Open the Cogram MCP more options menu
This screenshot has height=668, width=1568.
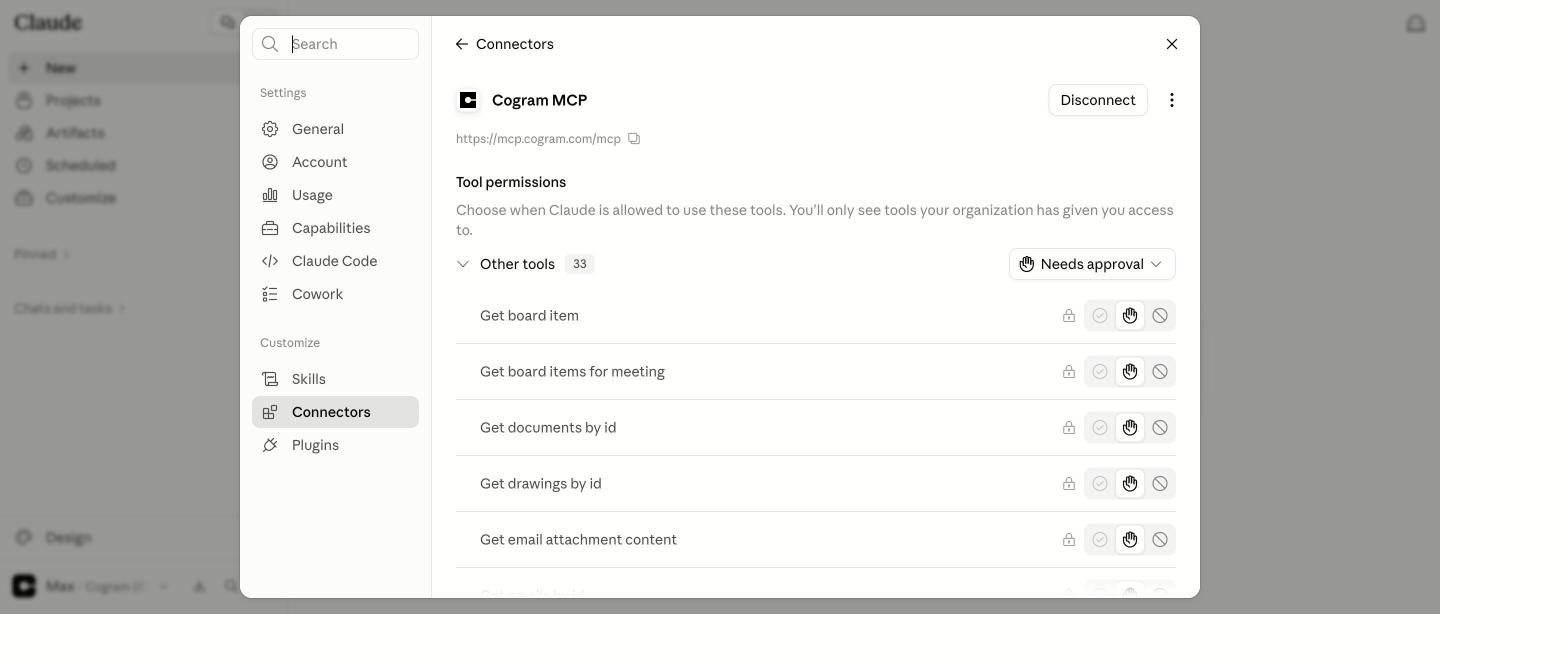point(1172,100)
